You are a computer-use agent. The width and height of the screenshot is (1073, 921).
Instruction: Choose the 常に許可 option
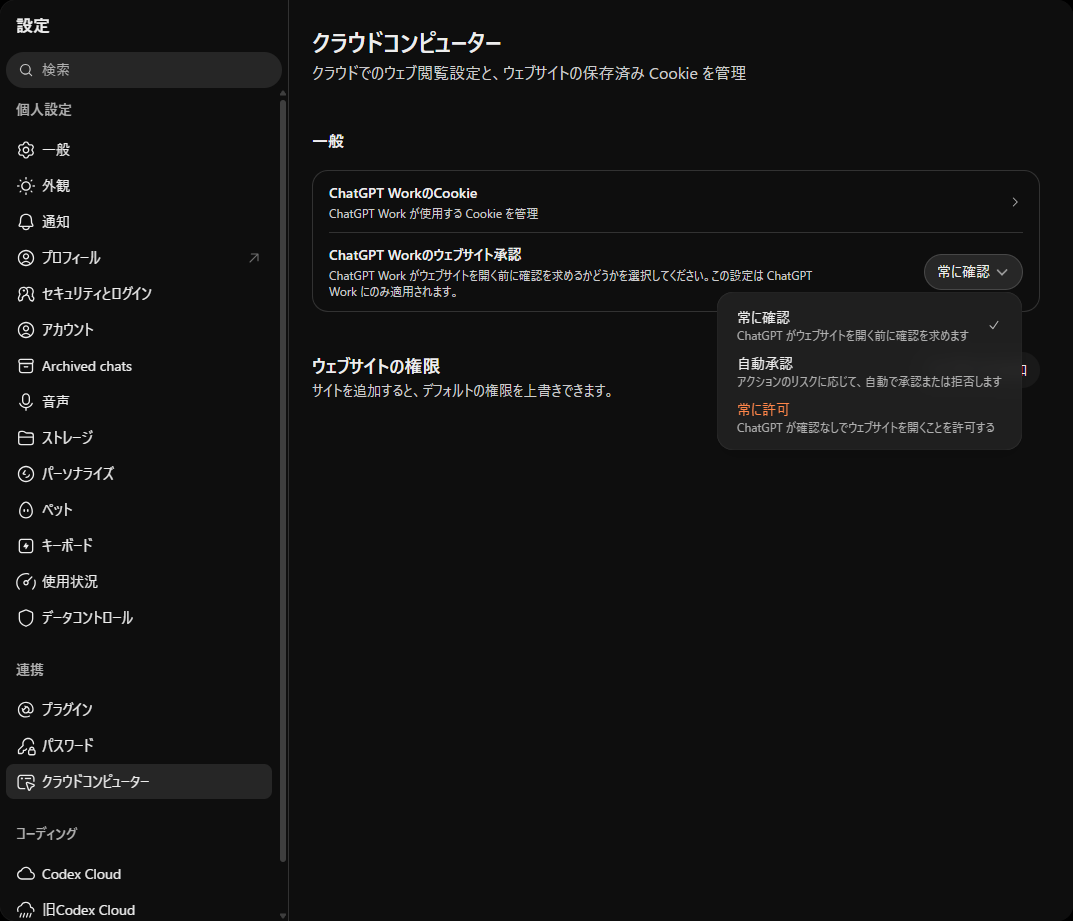[869, 417]
